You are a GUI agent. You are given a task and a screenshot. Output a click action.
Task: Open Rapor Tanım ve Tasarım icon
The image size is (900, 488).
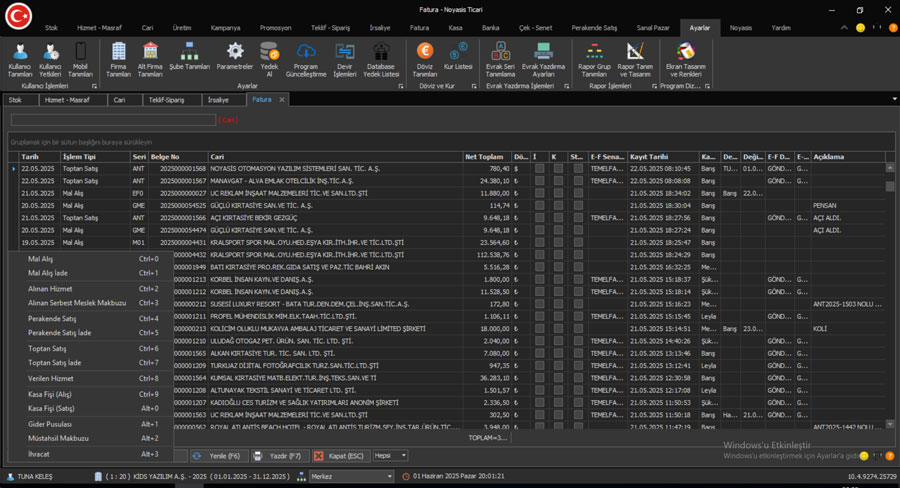635,60
